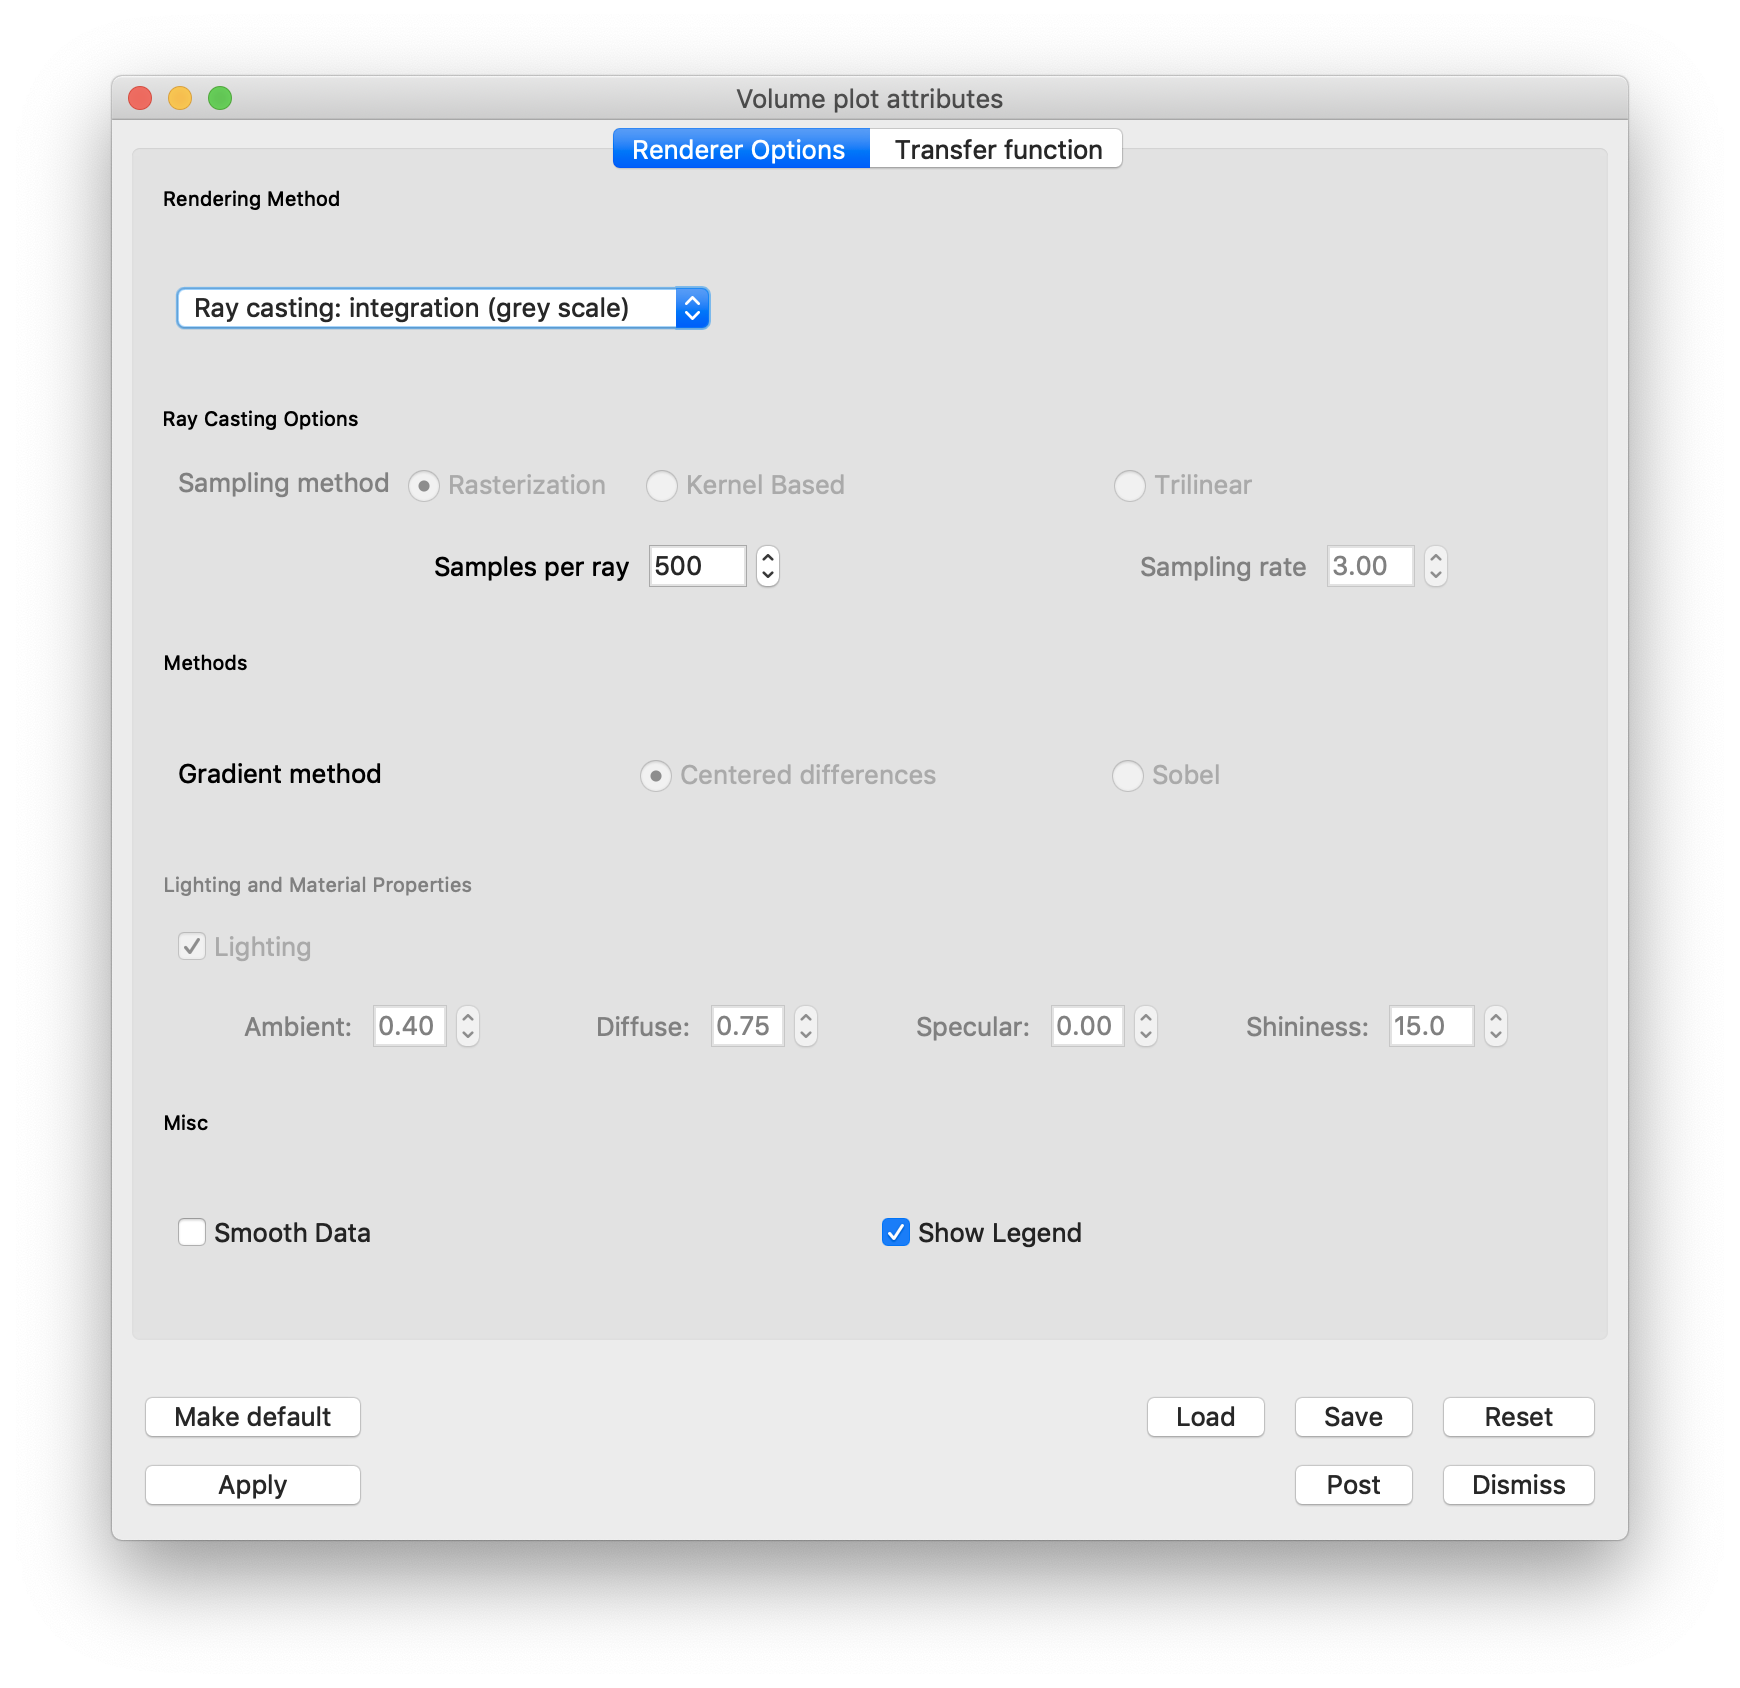Click the Sampling rate field
The height and width of the screenshot is (1688, 1740).
(1370, 566)
